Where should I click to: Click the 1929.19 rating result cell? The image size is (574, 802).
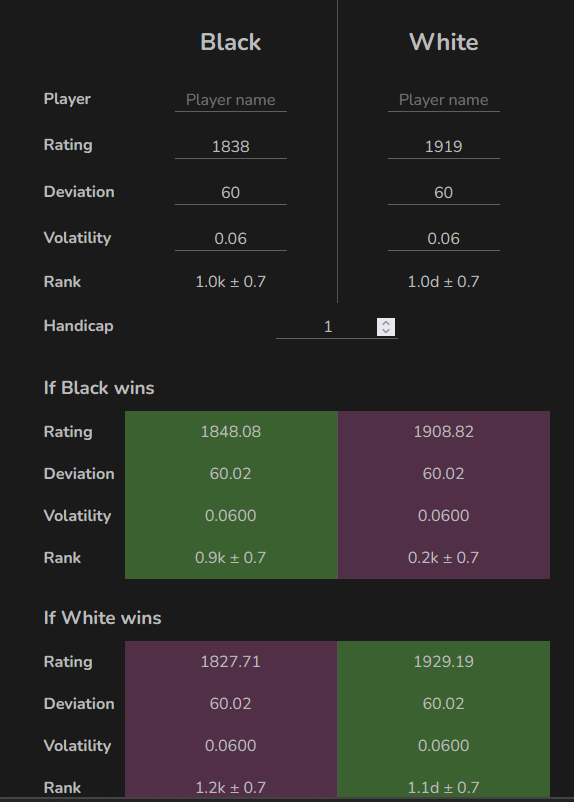click(x=444, y=662)
